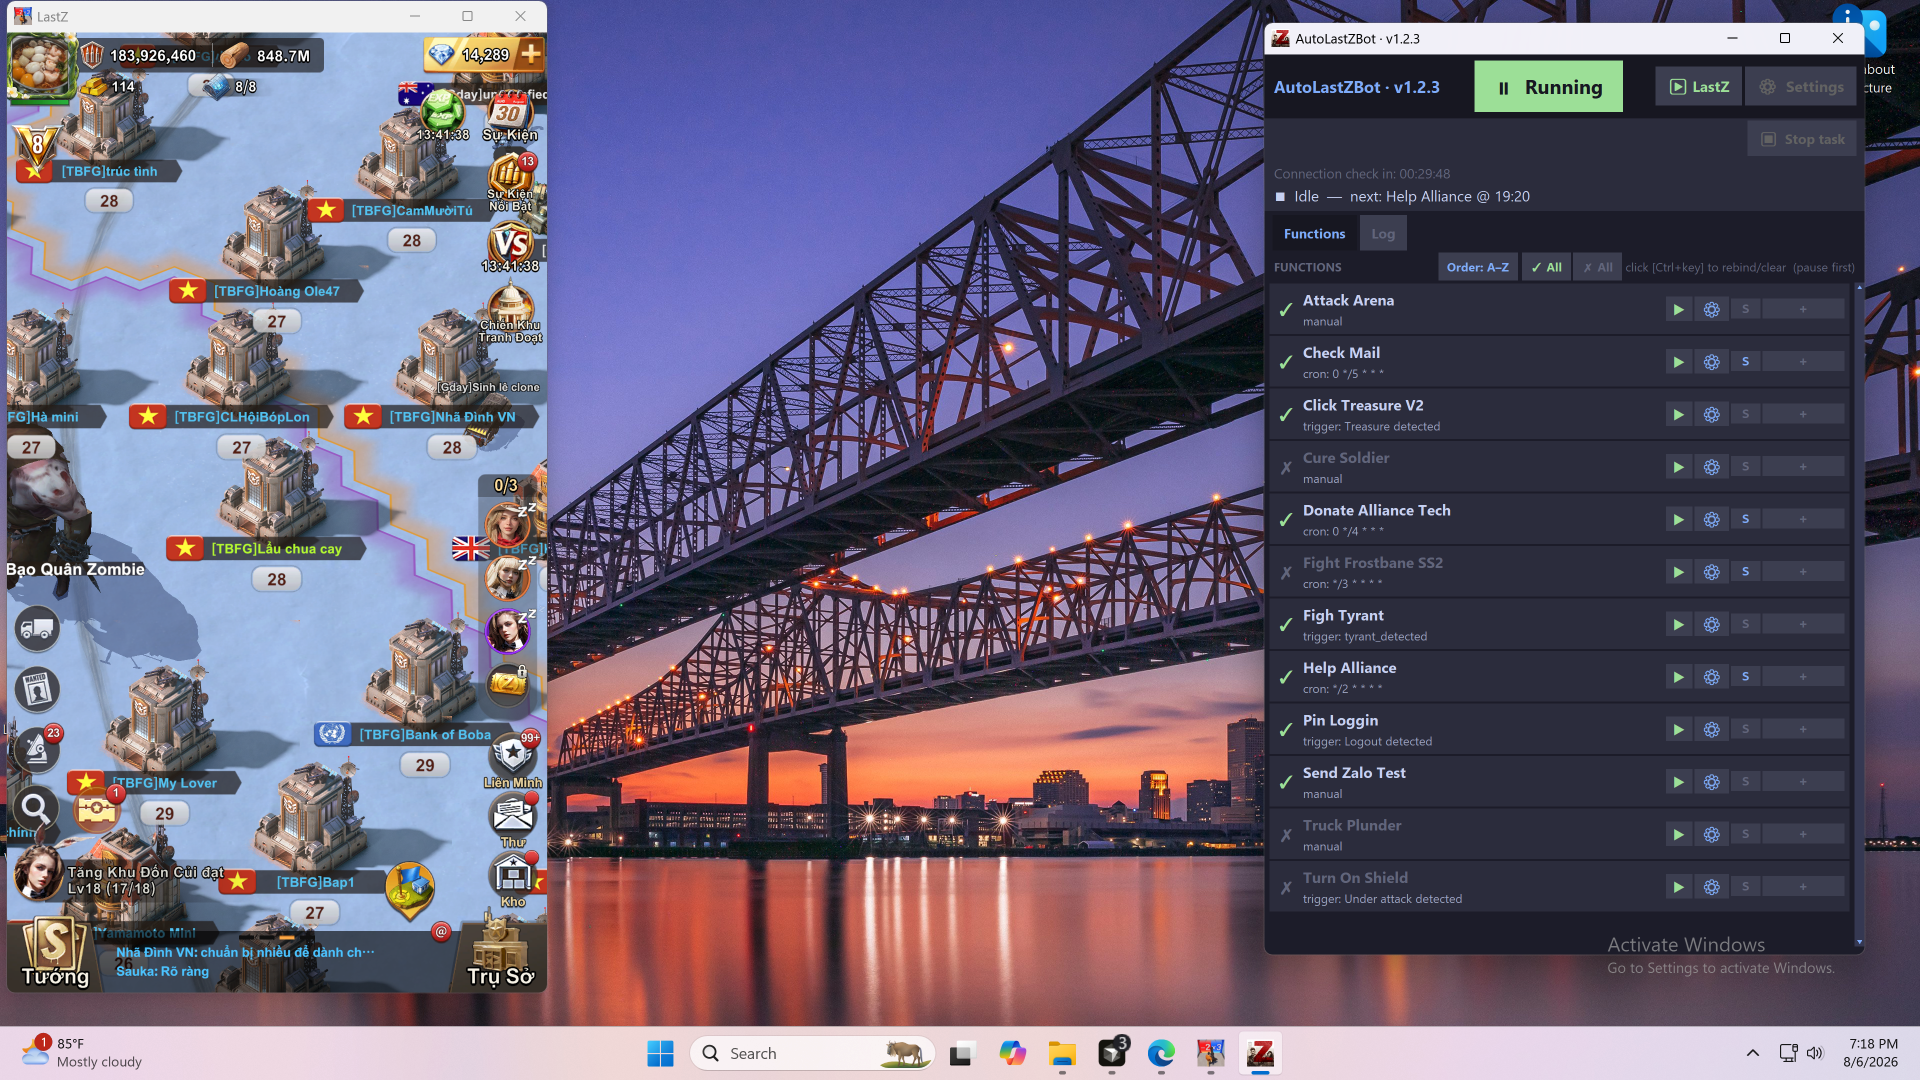This screenshot has width=1920, height=1080.
Task: Switch to the Log tab
Action: [x=1383, y=234]
